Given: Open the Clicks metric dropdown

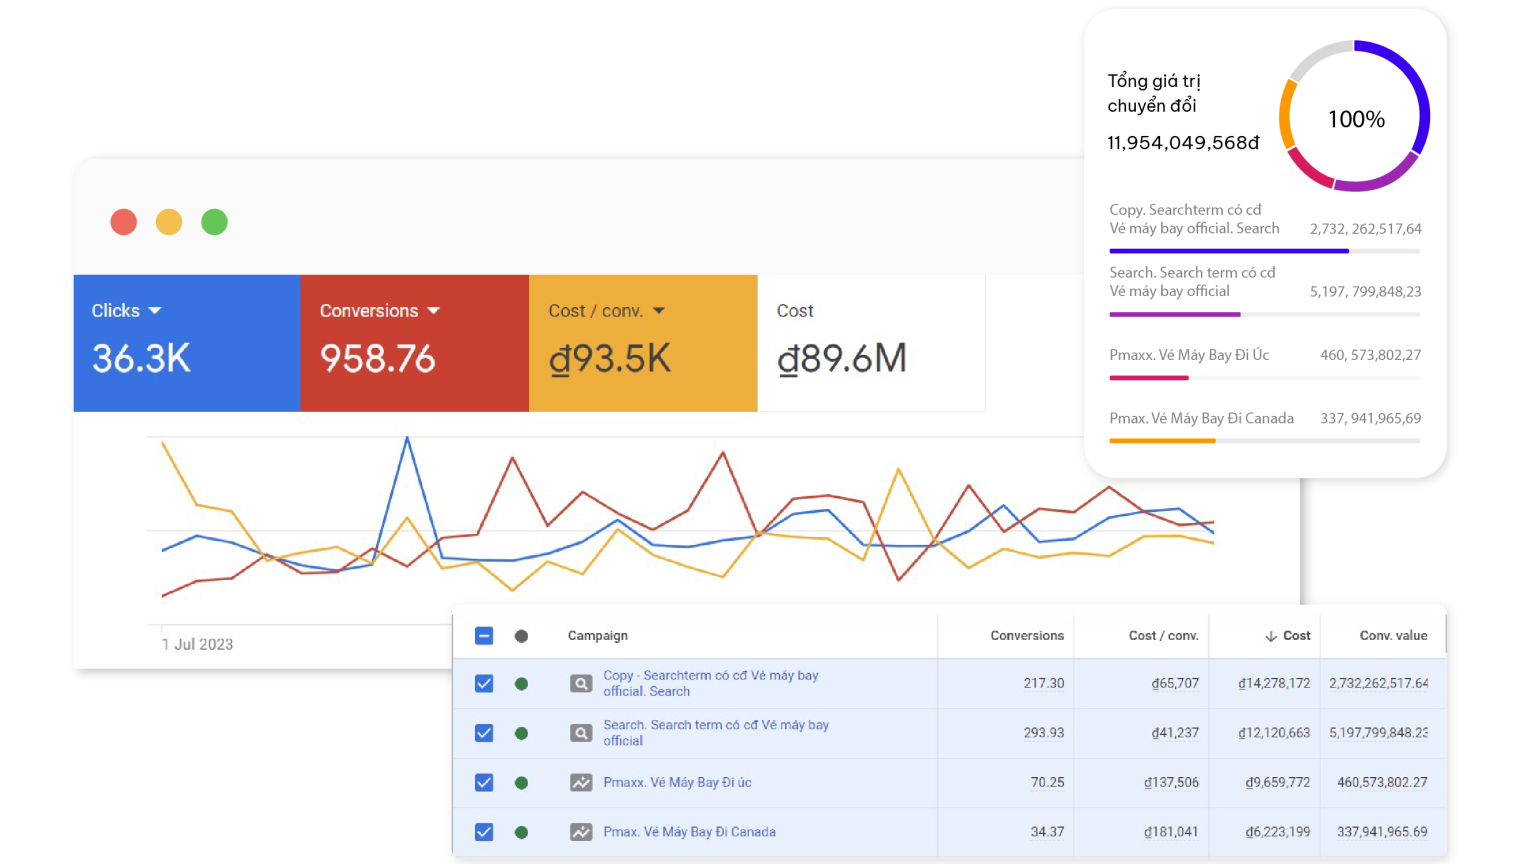Looking at the screenshot, I should pos(155,311).
